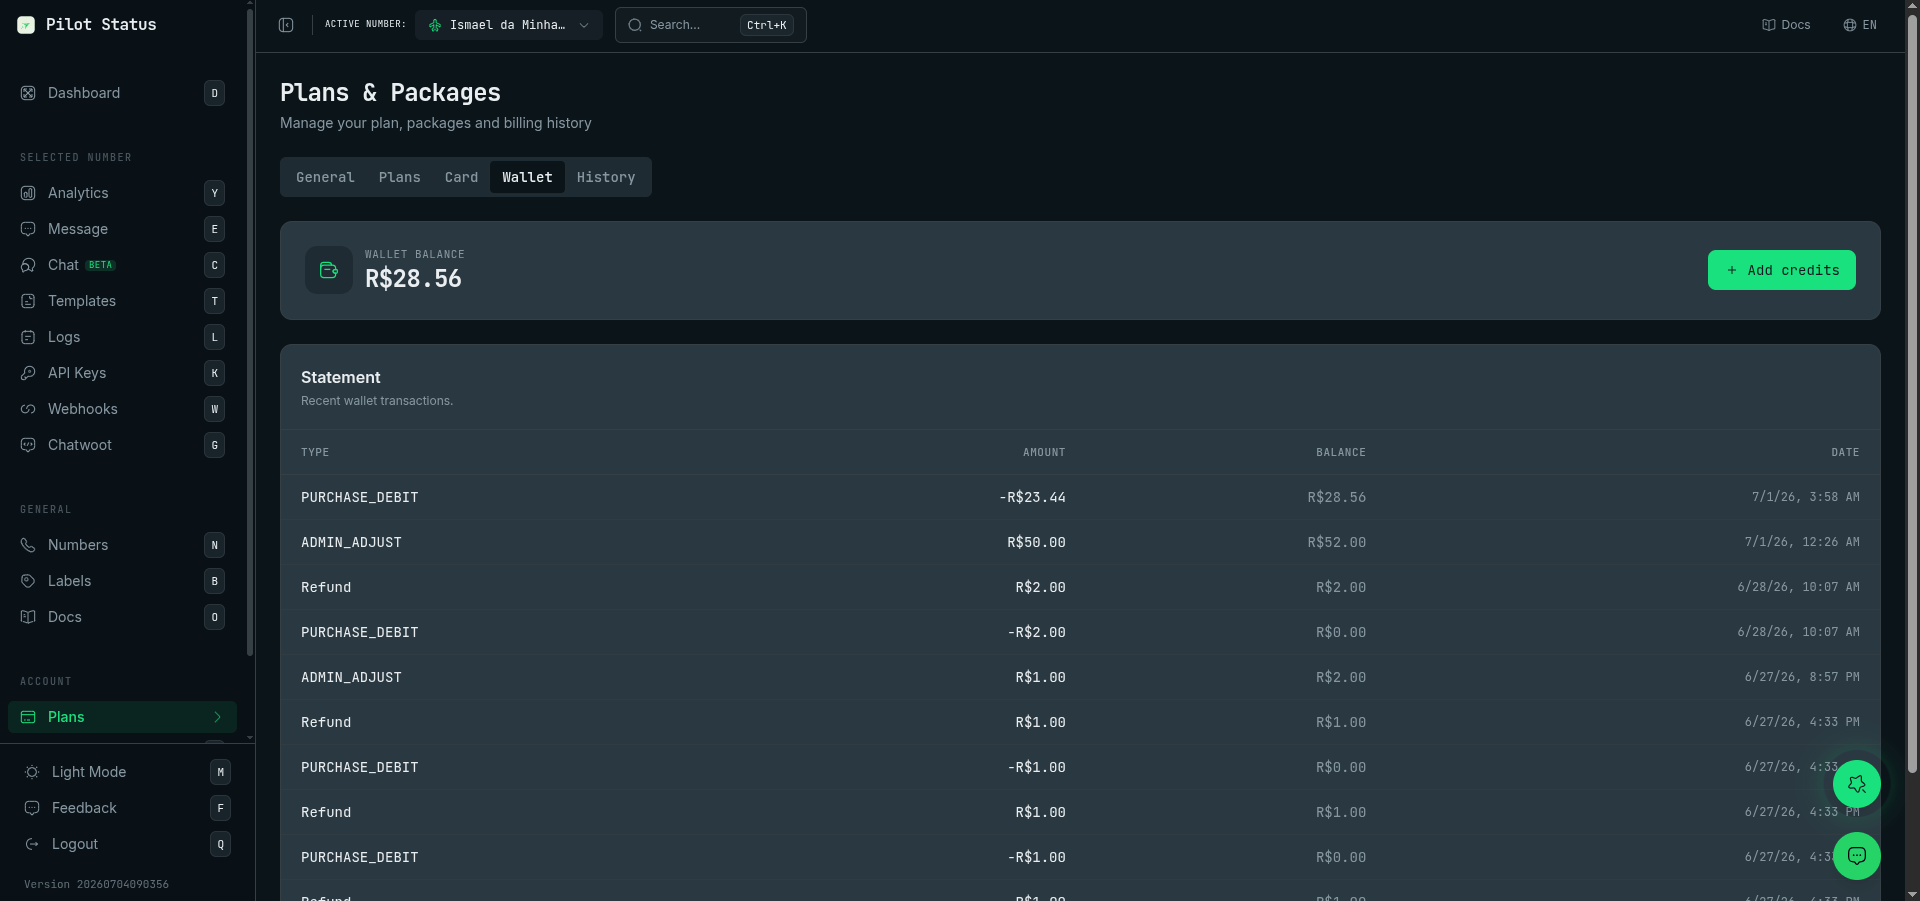This screenshot has height=901, width=1920.
Task: Click the AMOUNT column header
Action: [1044, 453]
